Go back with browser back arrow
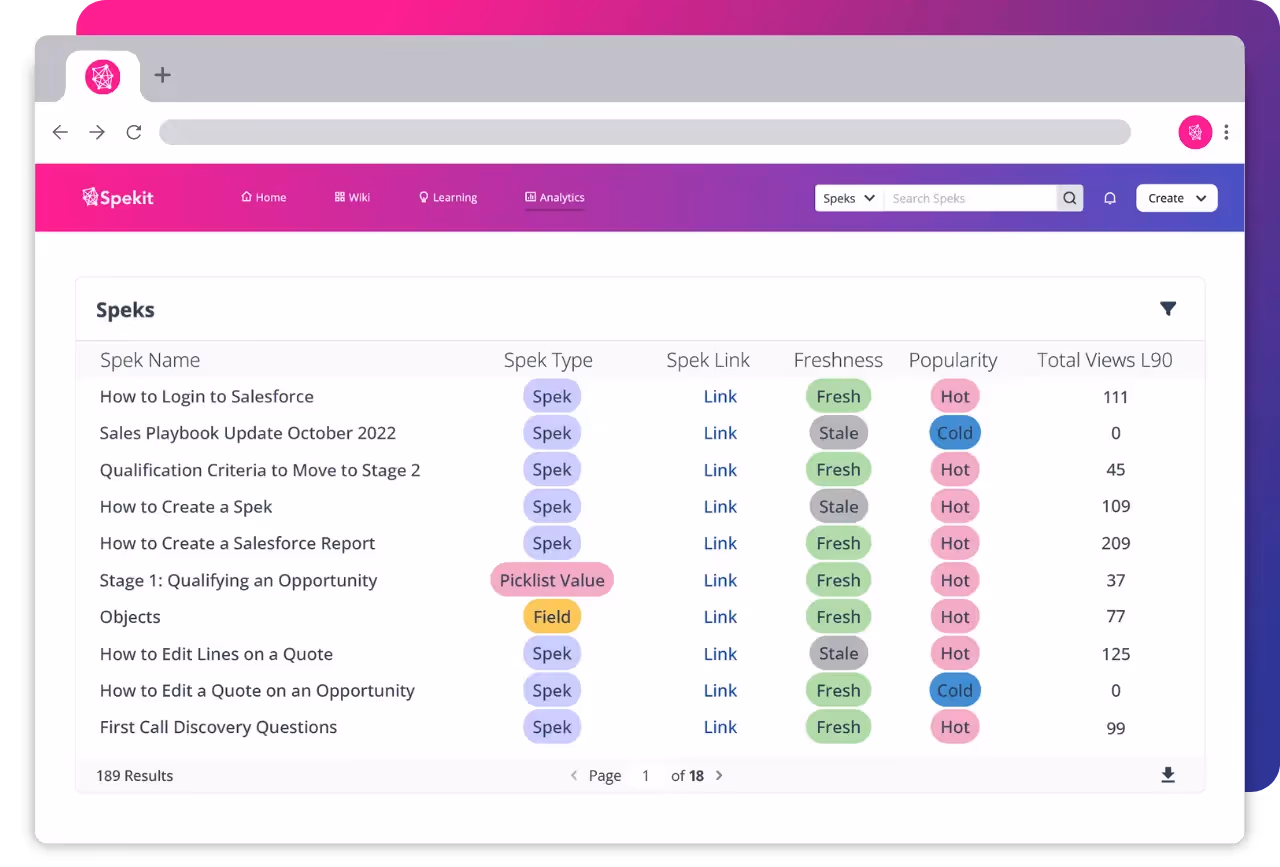1280x867 pixels. click(x=60, y=132)
